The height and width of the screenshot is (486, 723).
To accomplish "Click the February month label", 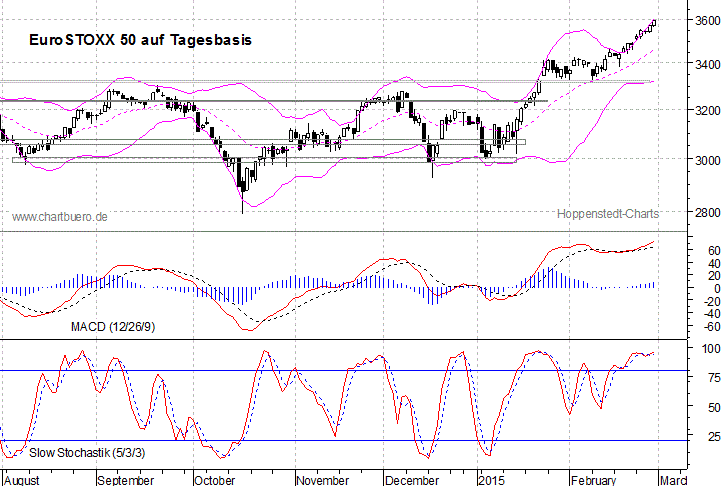I will 593,480.
